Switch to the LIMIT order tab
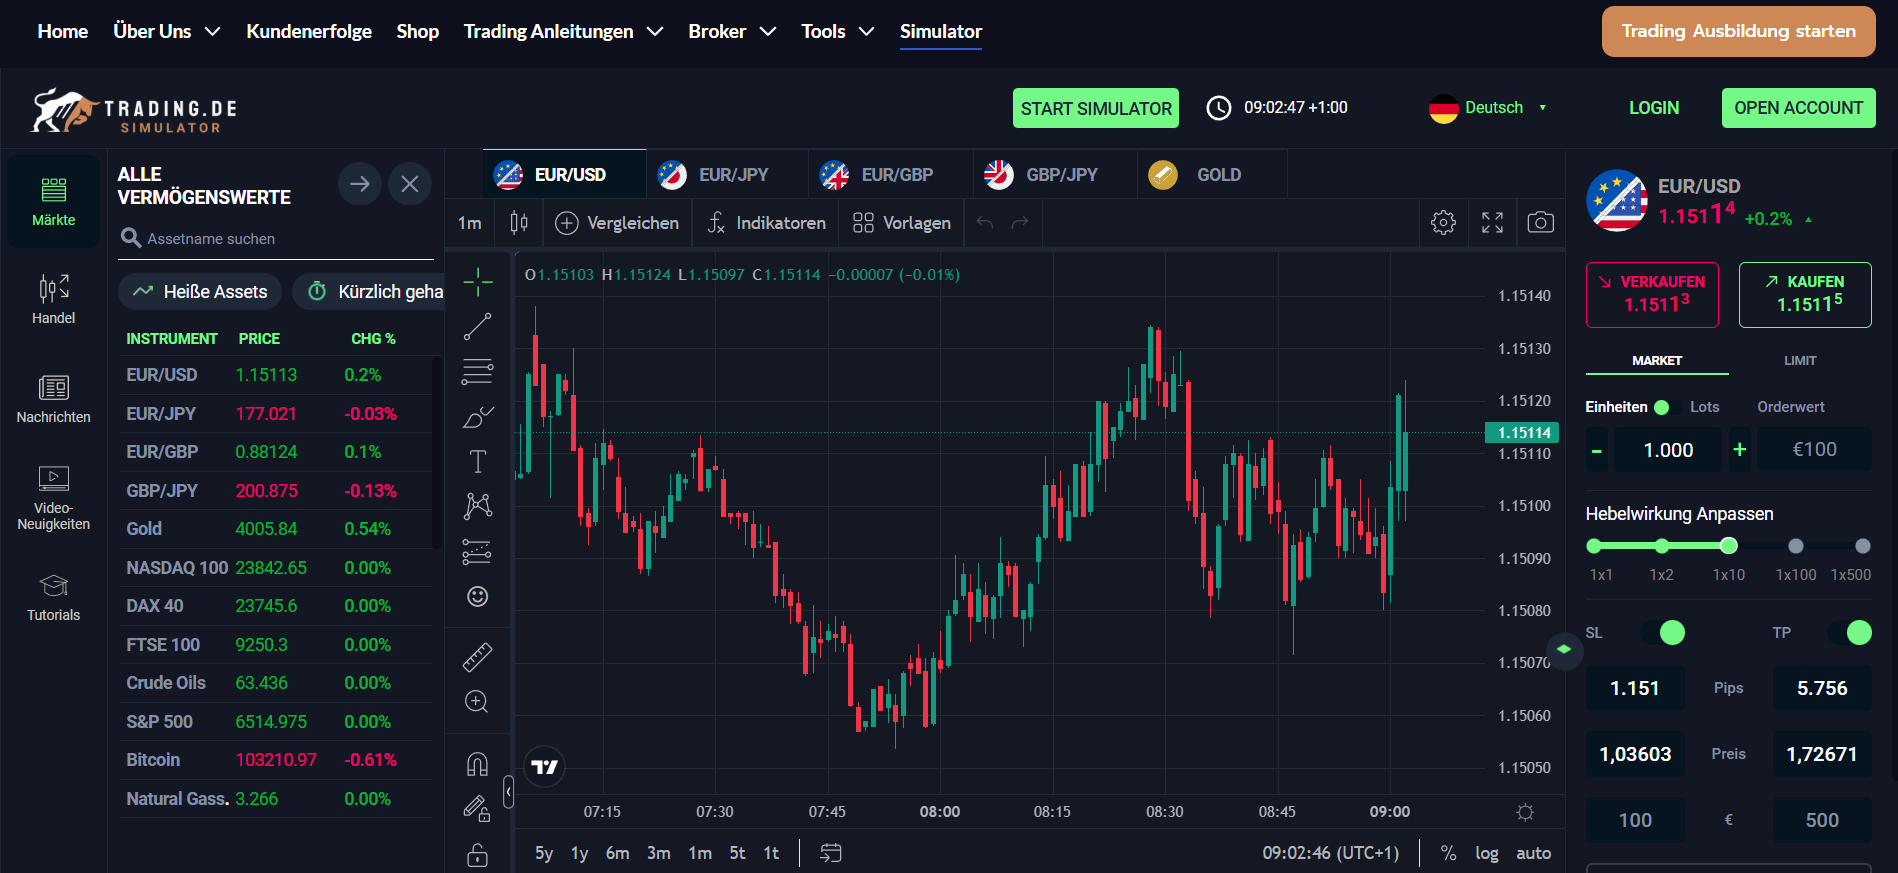Screen dimensions: 1898x873 coord(1799,360)
